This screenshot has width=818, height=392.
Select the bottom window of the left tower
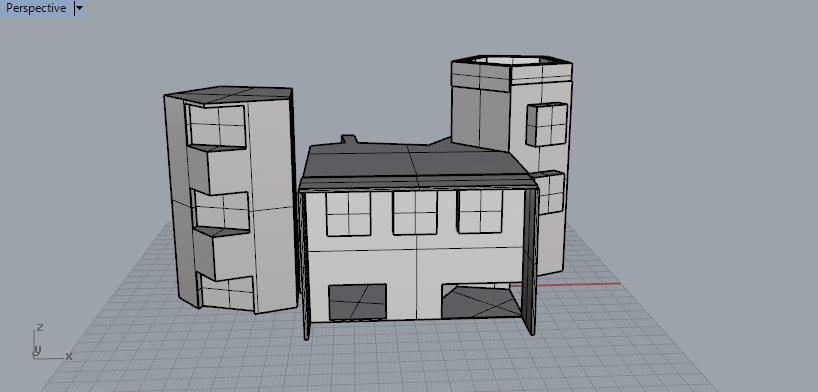point(227,292)
